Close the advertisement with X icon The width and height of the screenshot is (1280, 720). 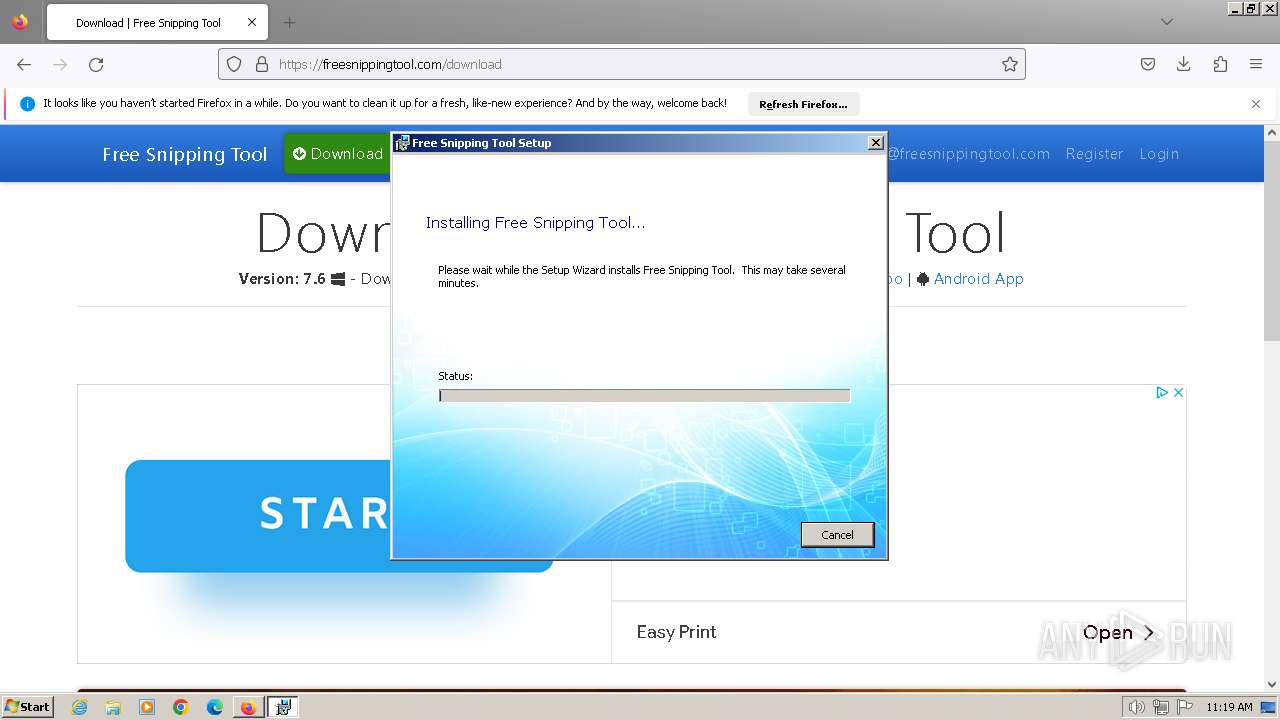tap(1178, 392)
